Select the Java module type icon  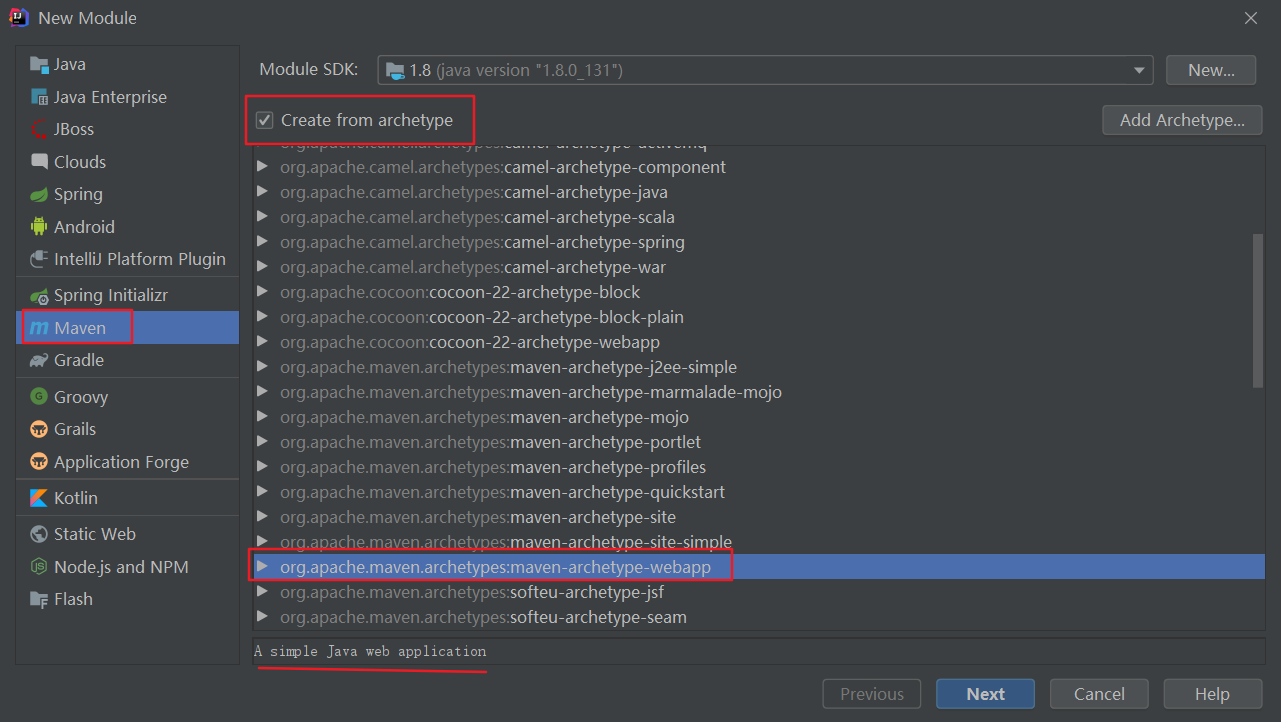click(39, 64)
